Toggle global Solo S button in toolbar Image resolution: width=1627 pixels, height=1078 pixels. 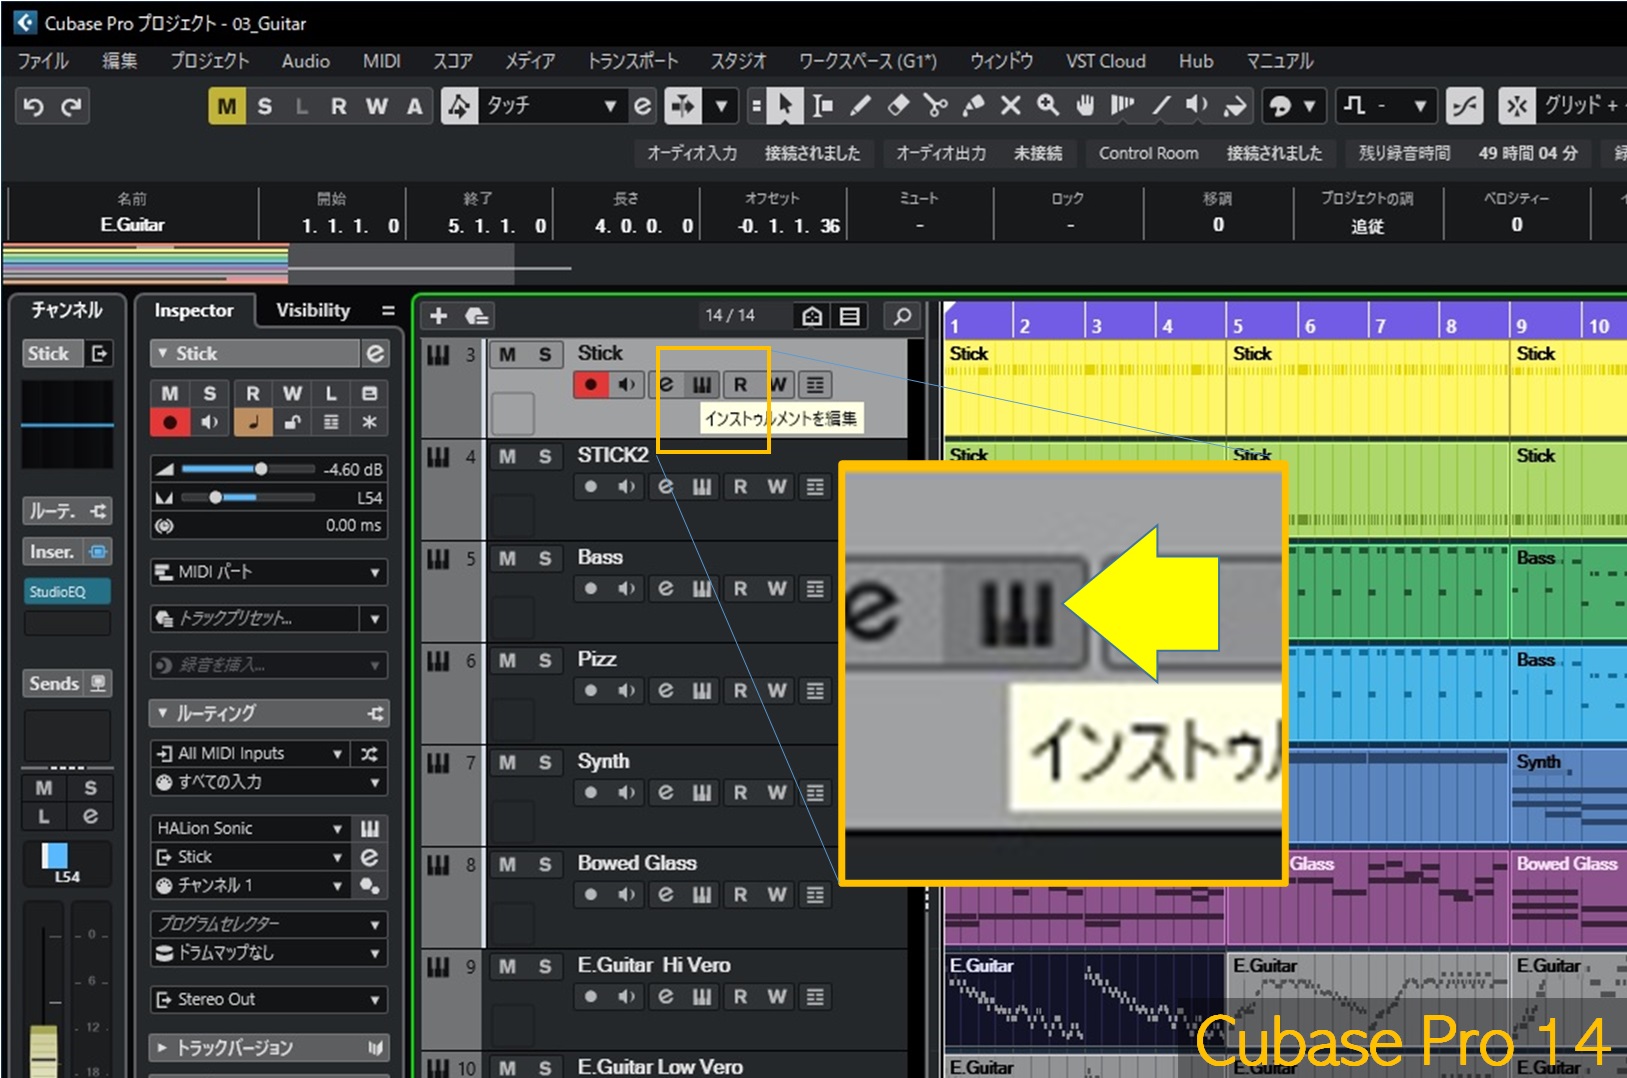pos(264,106)
